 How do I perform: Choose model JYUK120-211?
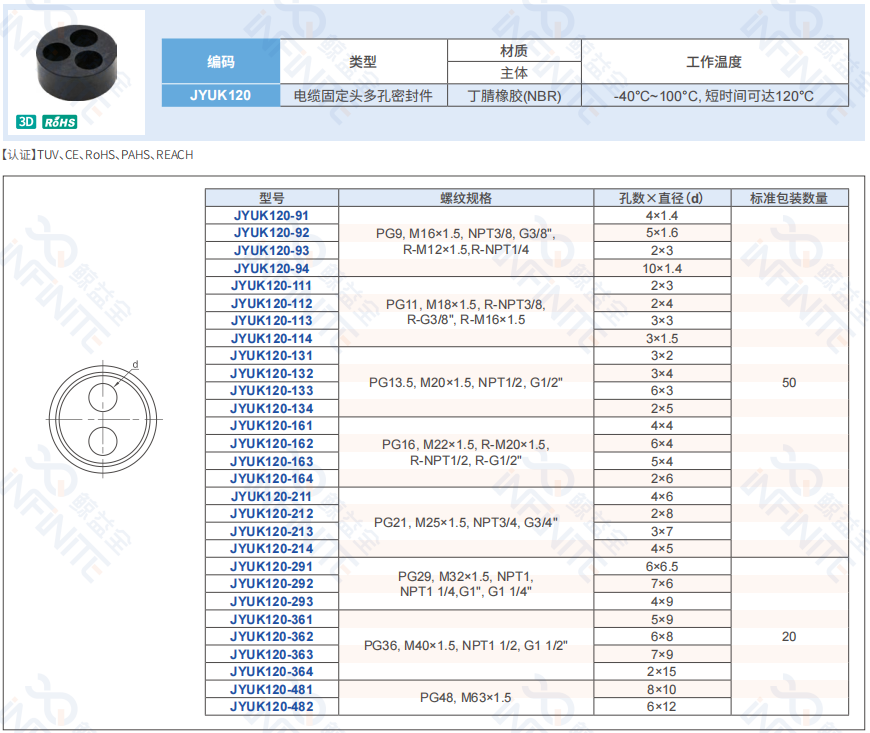pos(271,496)
